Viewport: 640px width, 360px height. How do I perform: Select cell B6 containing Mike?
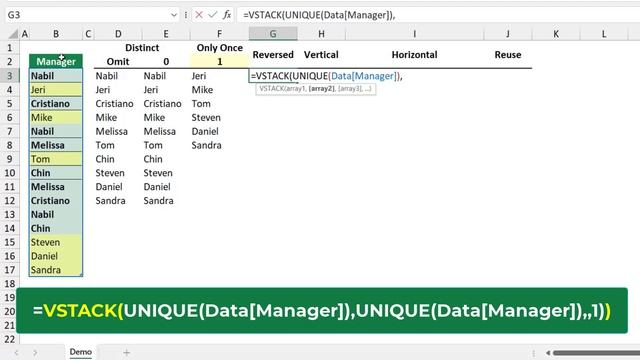(x=56, y=117)
